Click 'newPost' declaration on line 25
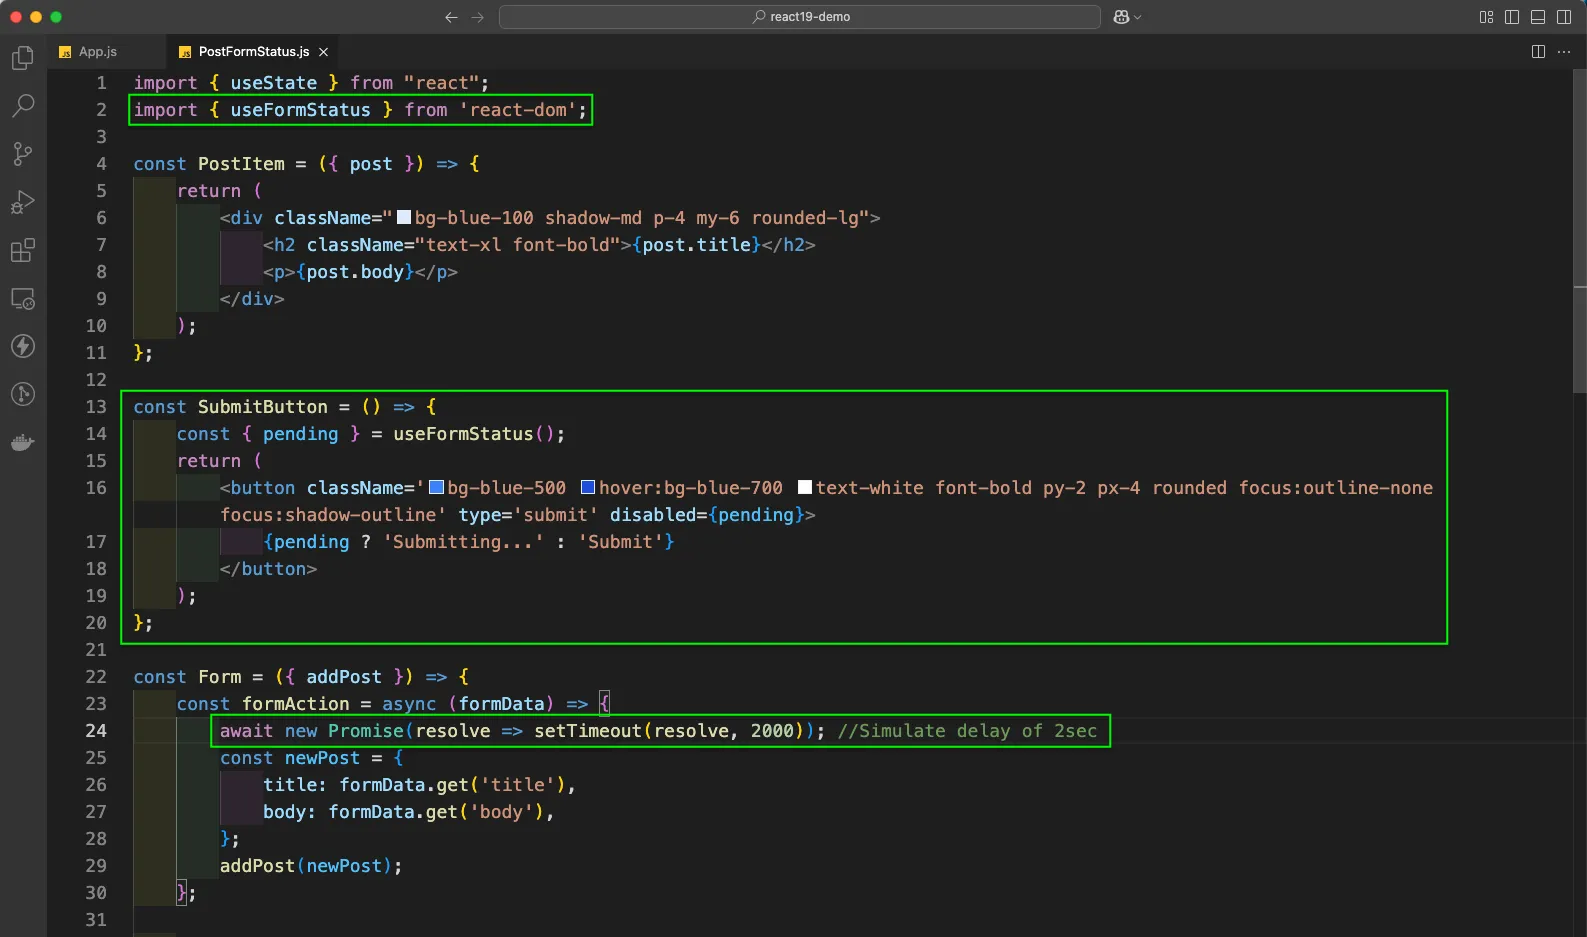Image resolution: width=1587 pixels, height=937 pixels. (322, 758)
